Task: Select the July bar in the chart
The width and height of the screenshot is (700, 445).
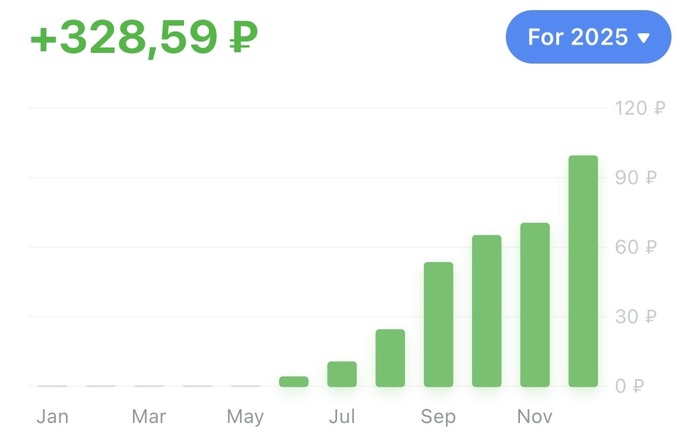Action: coord(342,373)
